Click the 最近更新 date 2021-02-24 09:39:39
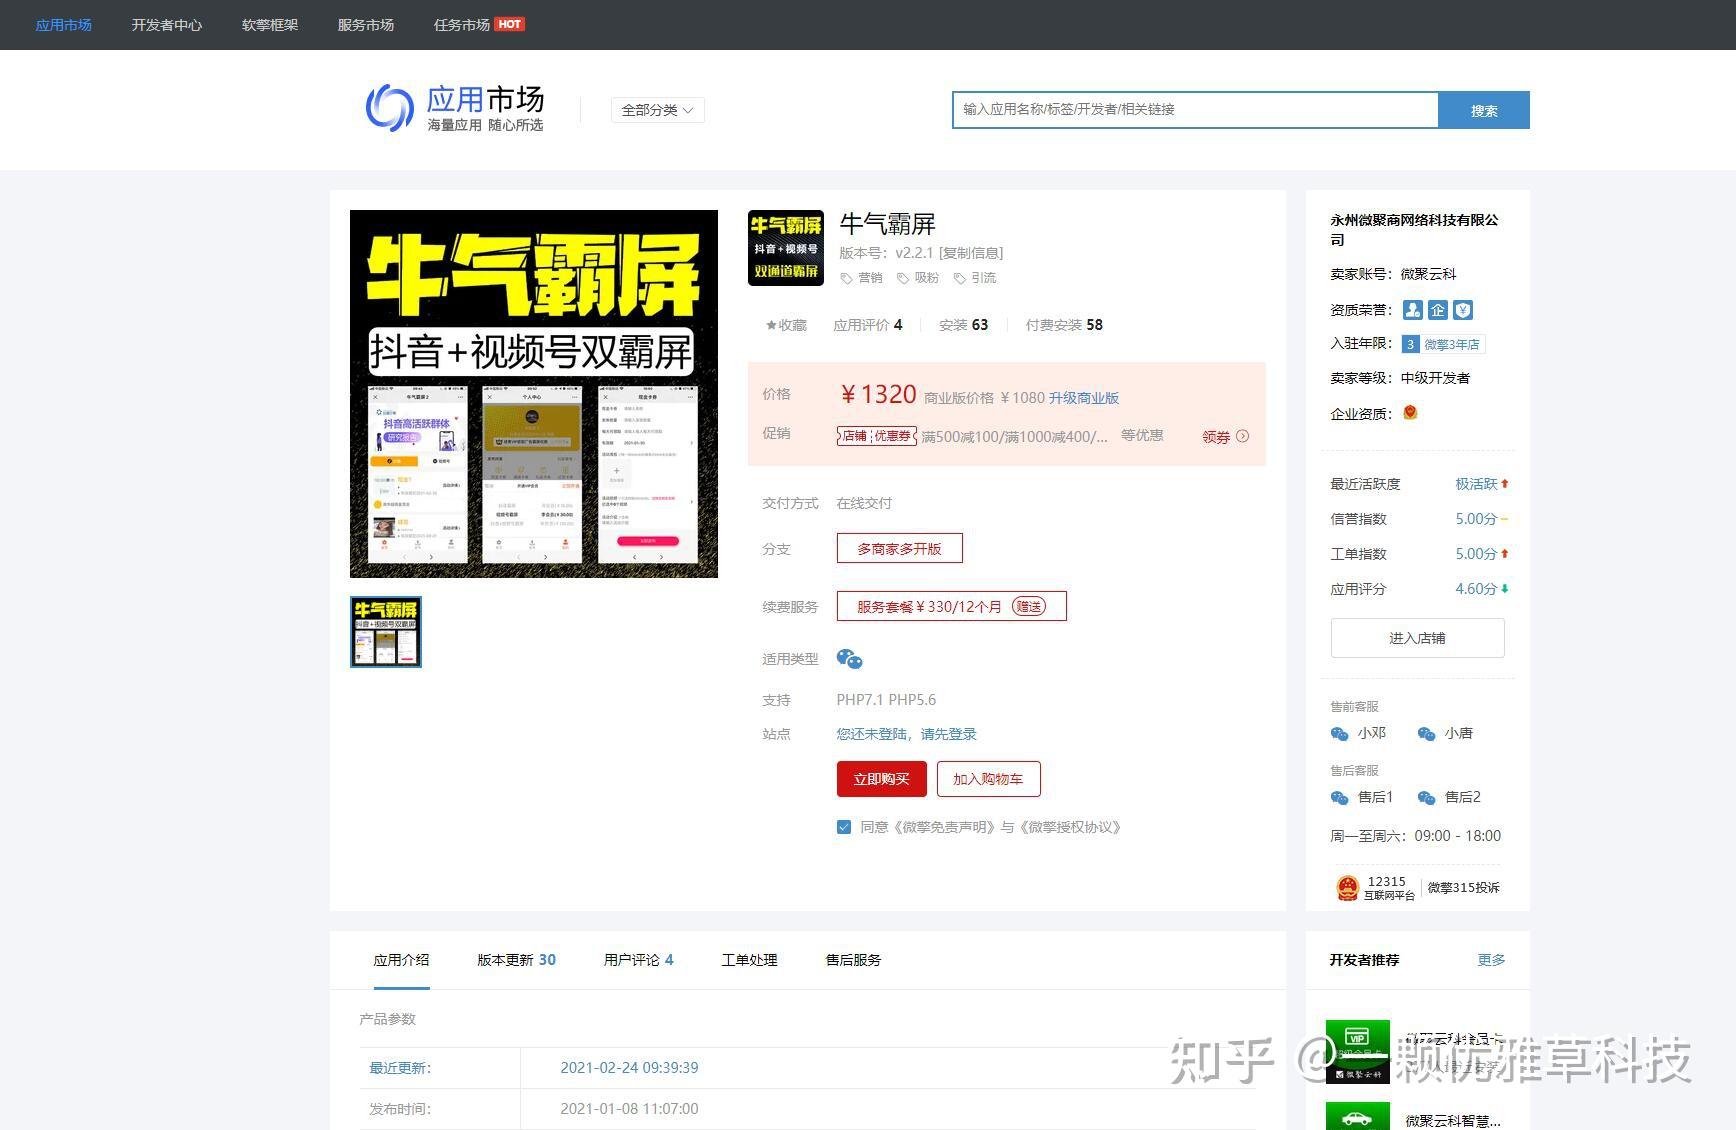This screenshot has width=1736, height=1130. [629, 1068]
